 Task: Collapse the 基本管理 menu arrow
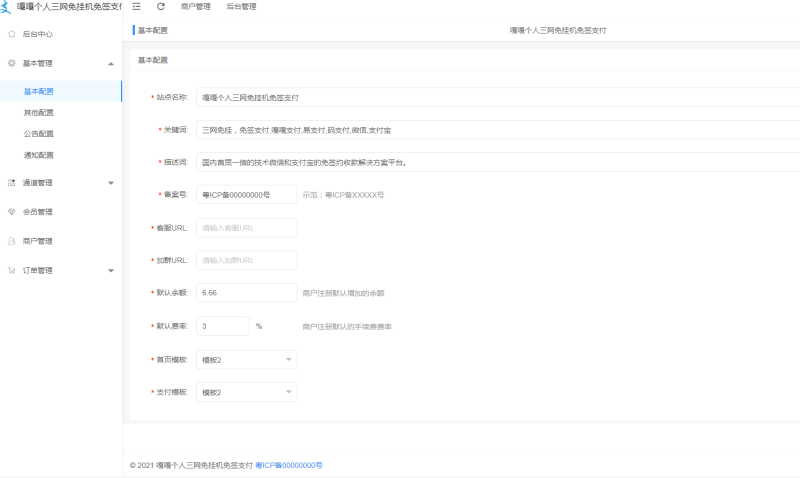click(x=111, y=64)
